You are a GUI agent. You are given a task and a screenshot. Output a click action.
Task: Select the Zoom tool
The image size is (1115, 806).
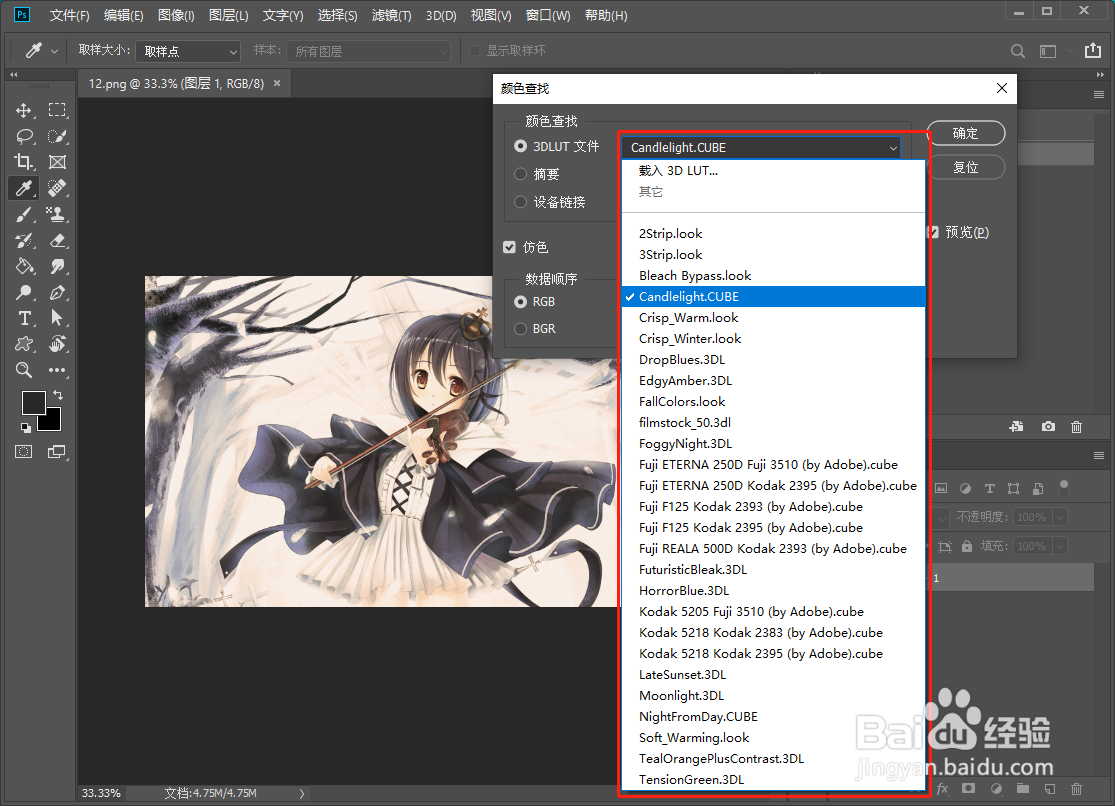23,370
